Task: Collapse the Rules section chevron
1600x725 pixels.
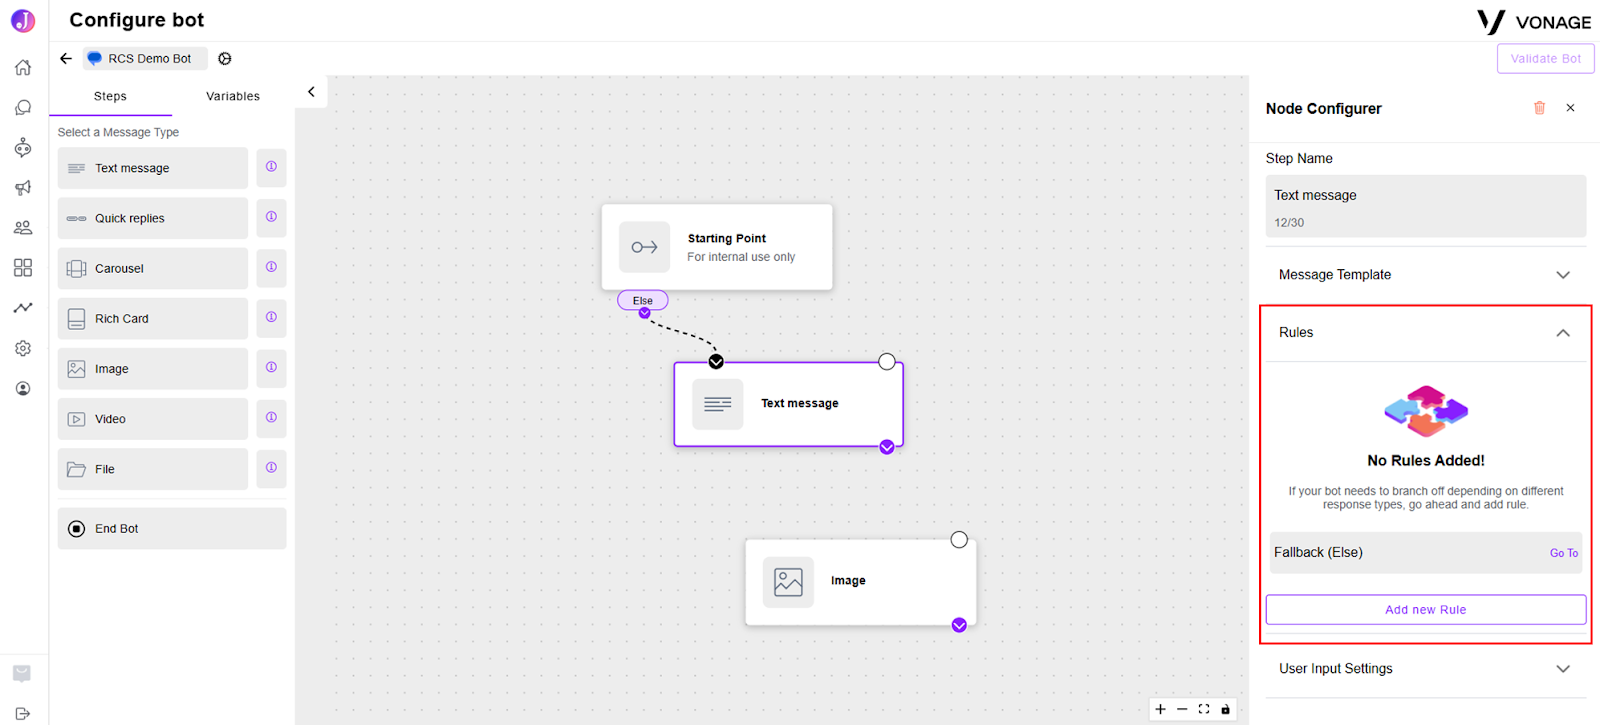Action: [x=1563, y=333]
